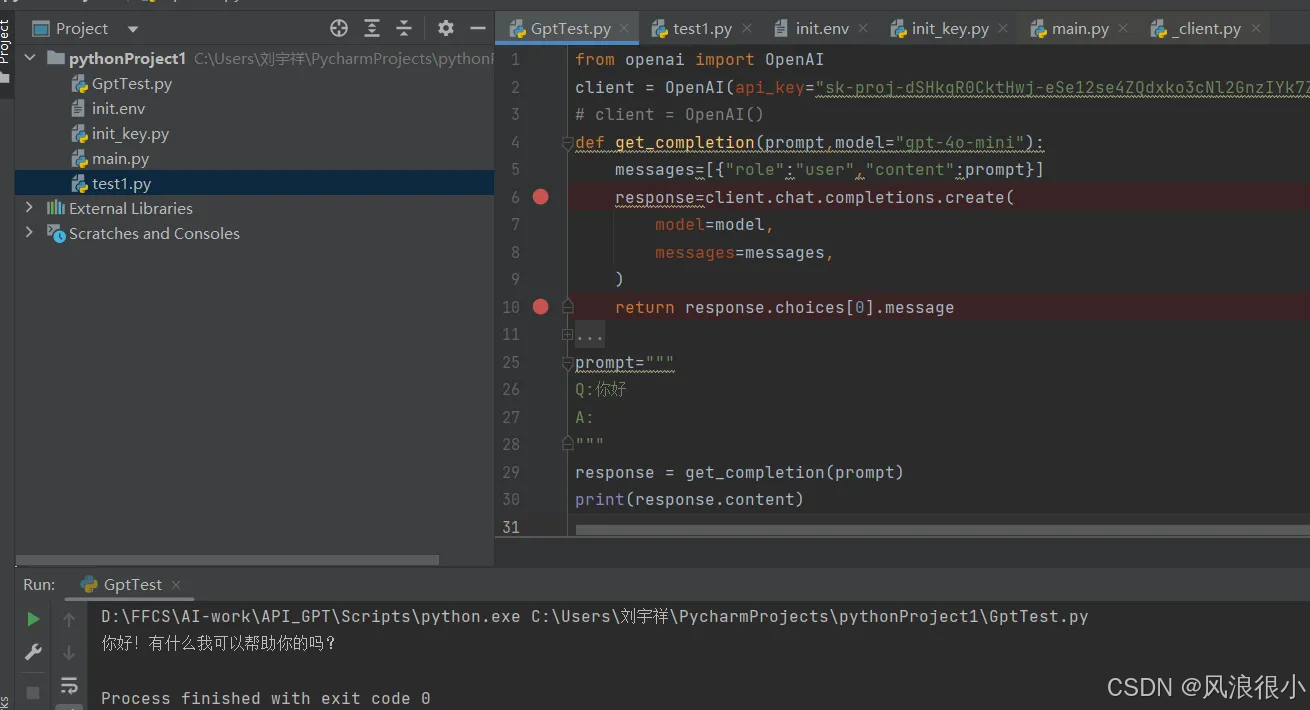The image size is (1310, 710).
Task: Click on 'gpt-4o-mini' model string
Action: click(x=960, y=143)
